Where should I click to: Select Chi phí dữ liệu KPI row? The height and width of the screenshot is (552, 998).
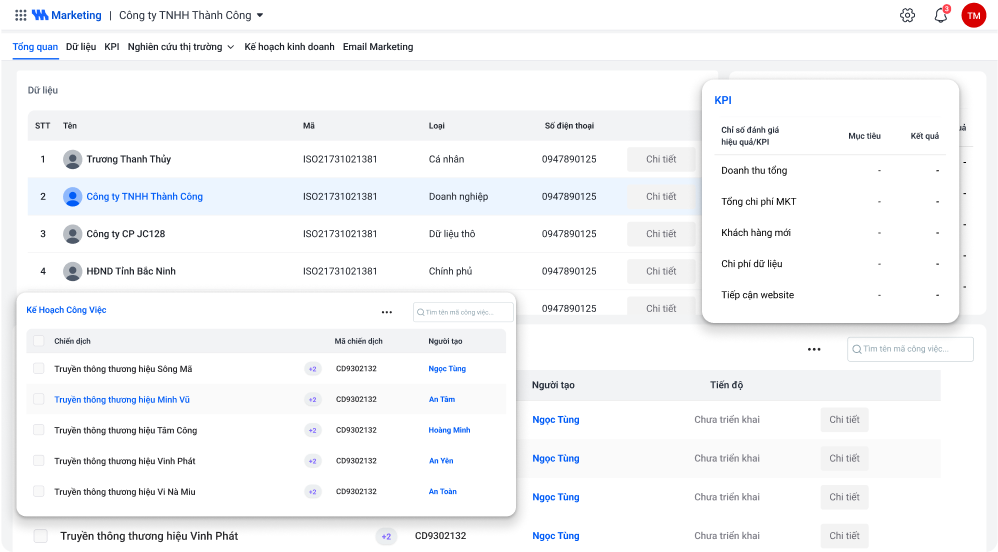(x=830, y=264)
